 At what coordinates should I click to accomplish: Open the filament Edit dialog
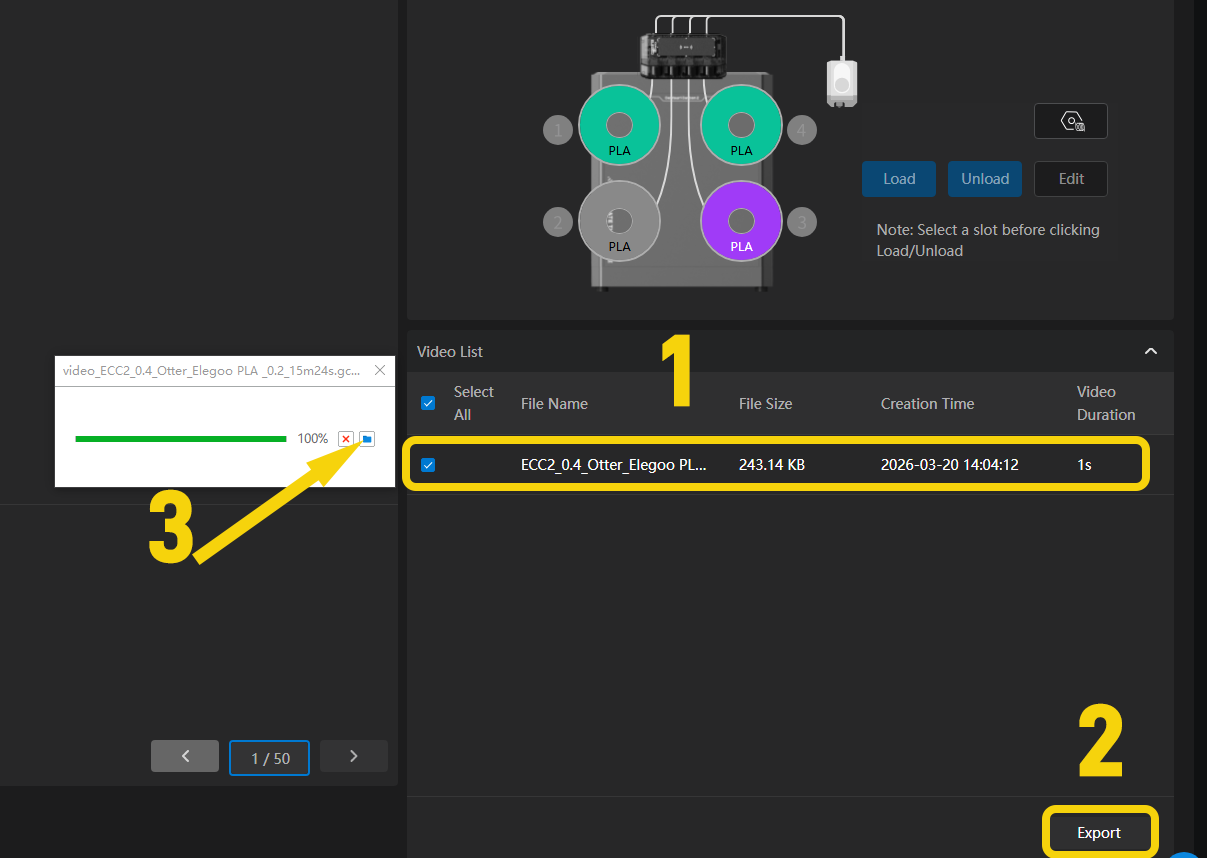coord(1070,179)
